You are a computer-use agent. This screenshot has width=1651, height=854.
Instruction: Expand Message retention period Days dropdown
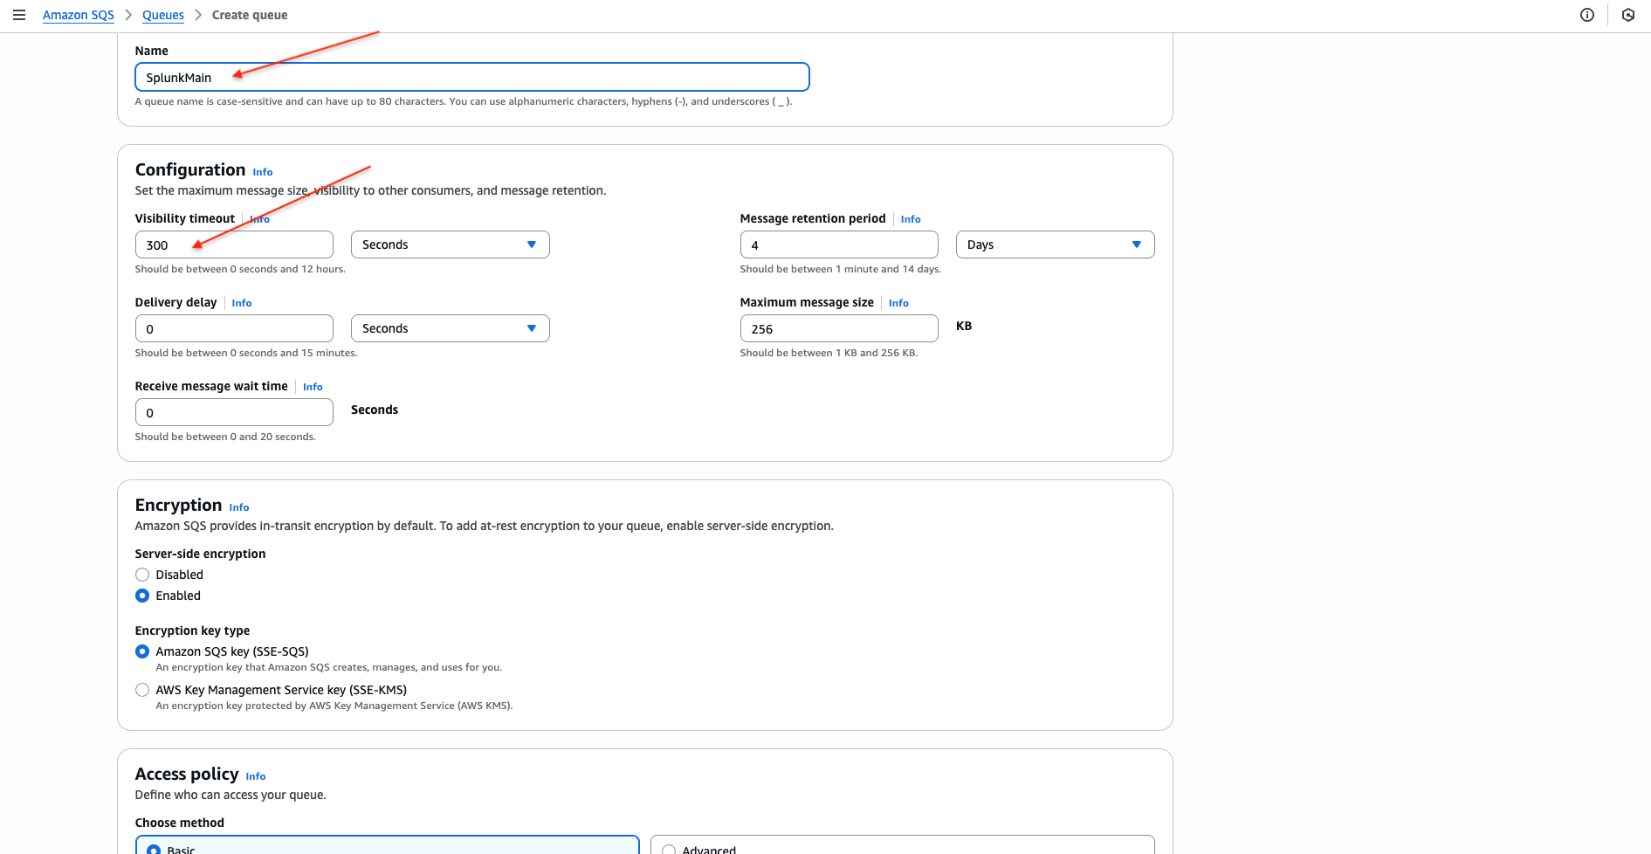click(1054, 245)
